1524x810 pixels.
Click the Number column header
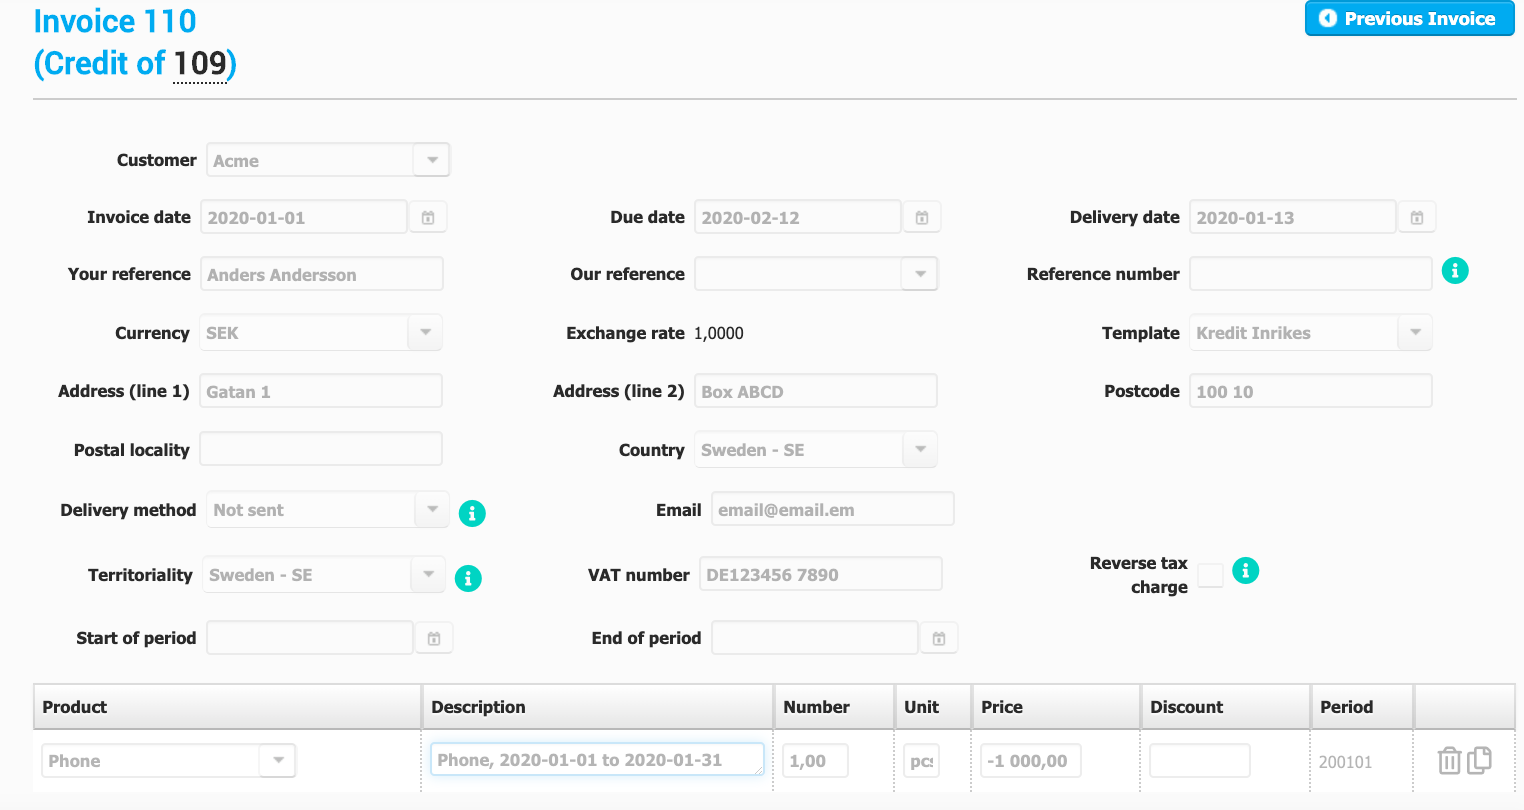(x=834, y=707)
